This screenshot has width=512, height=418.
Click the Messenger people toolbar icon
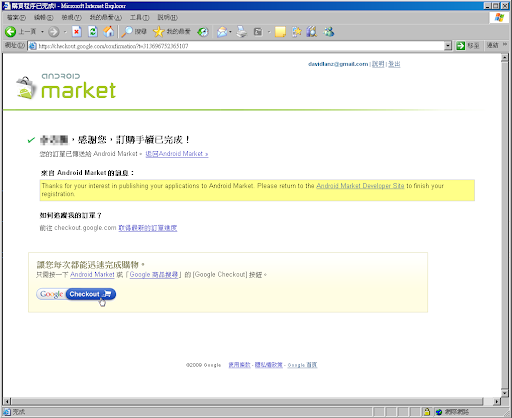pos(329,32)
